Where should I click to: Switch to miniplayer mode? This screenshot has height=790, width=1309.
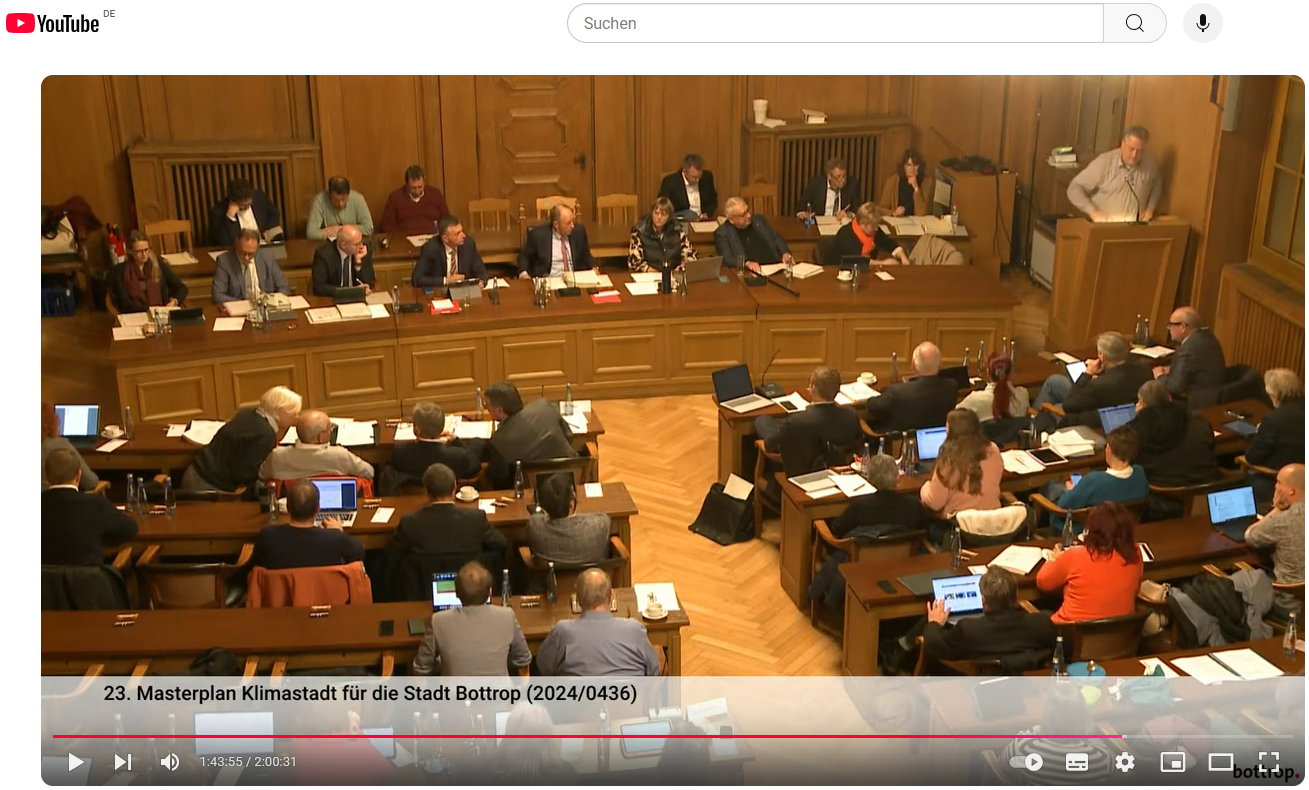point(1172,762)
